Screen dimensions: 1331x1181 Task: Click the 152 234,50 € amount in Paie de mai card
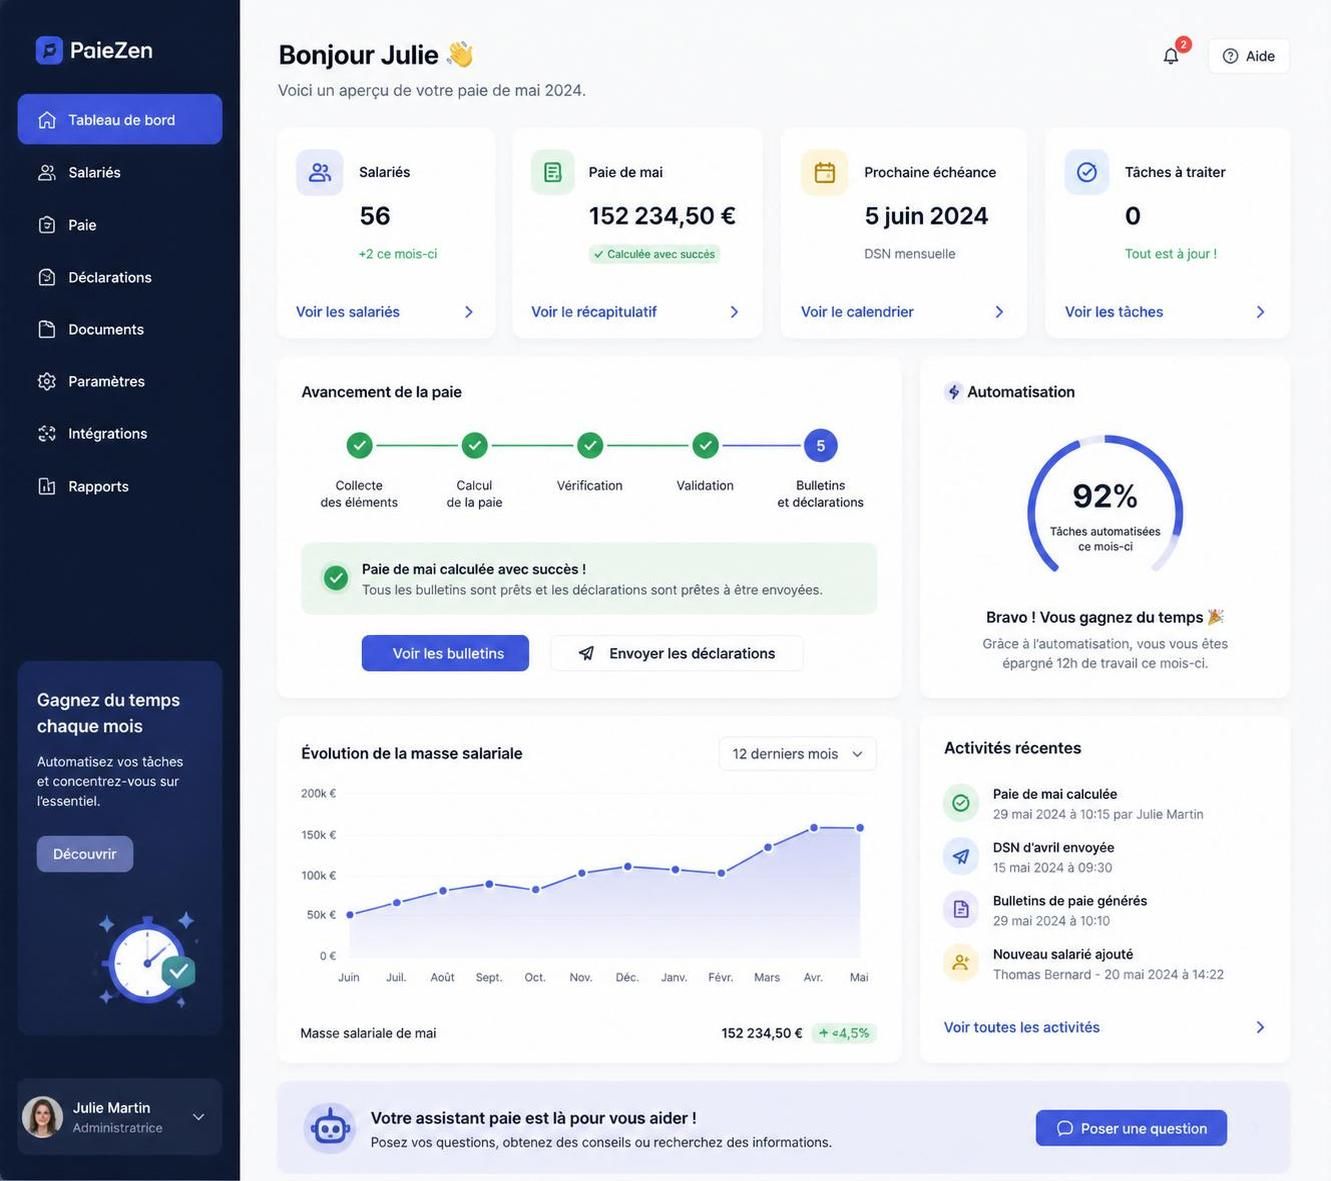click(x=662, y=216)
